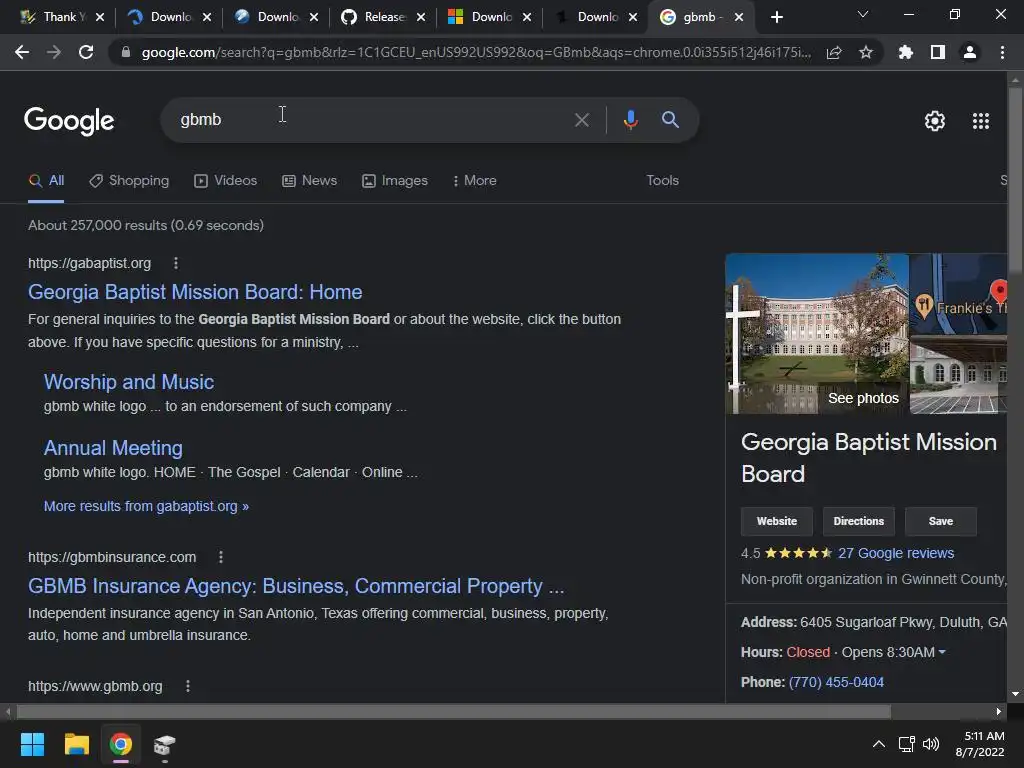This screenshot has height=768, width=1024.
Task: Open the Annual Meeting sublink
Action: (x=113, y=448)
